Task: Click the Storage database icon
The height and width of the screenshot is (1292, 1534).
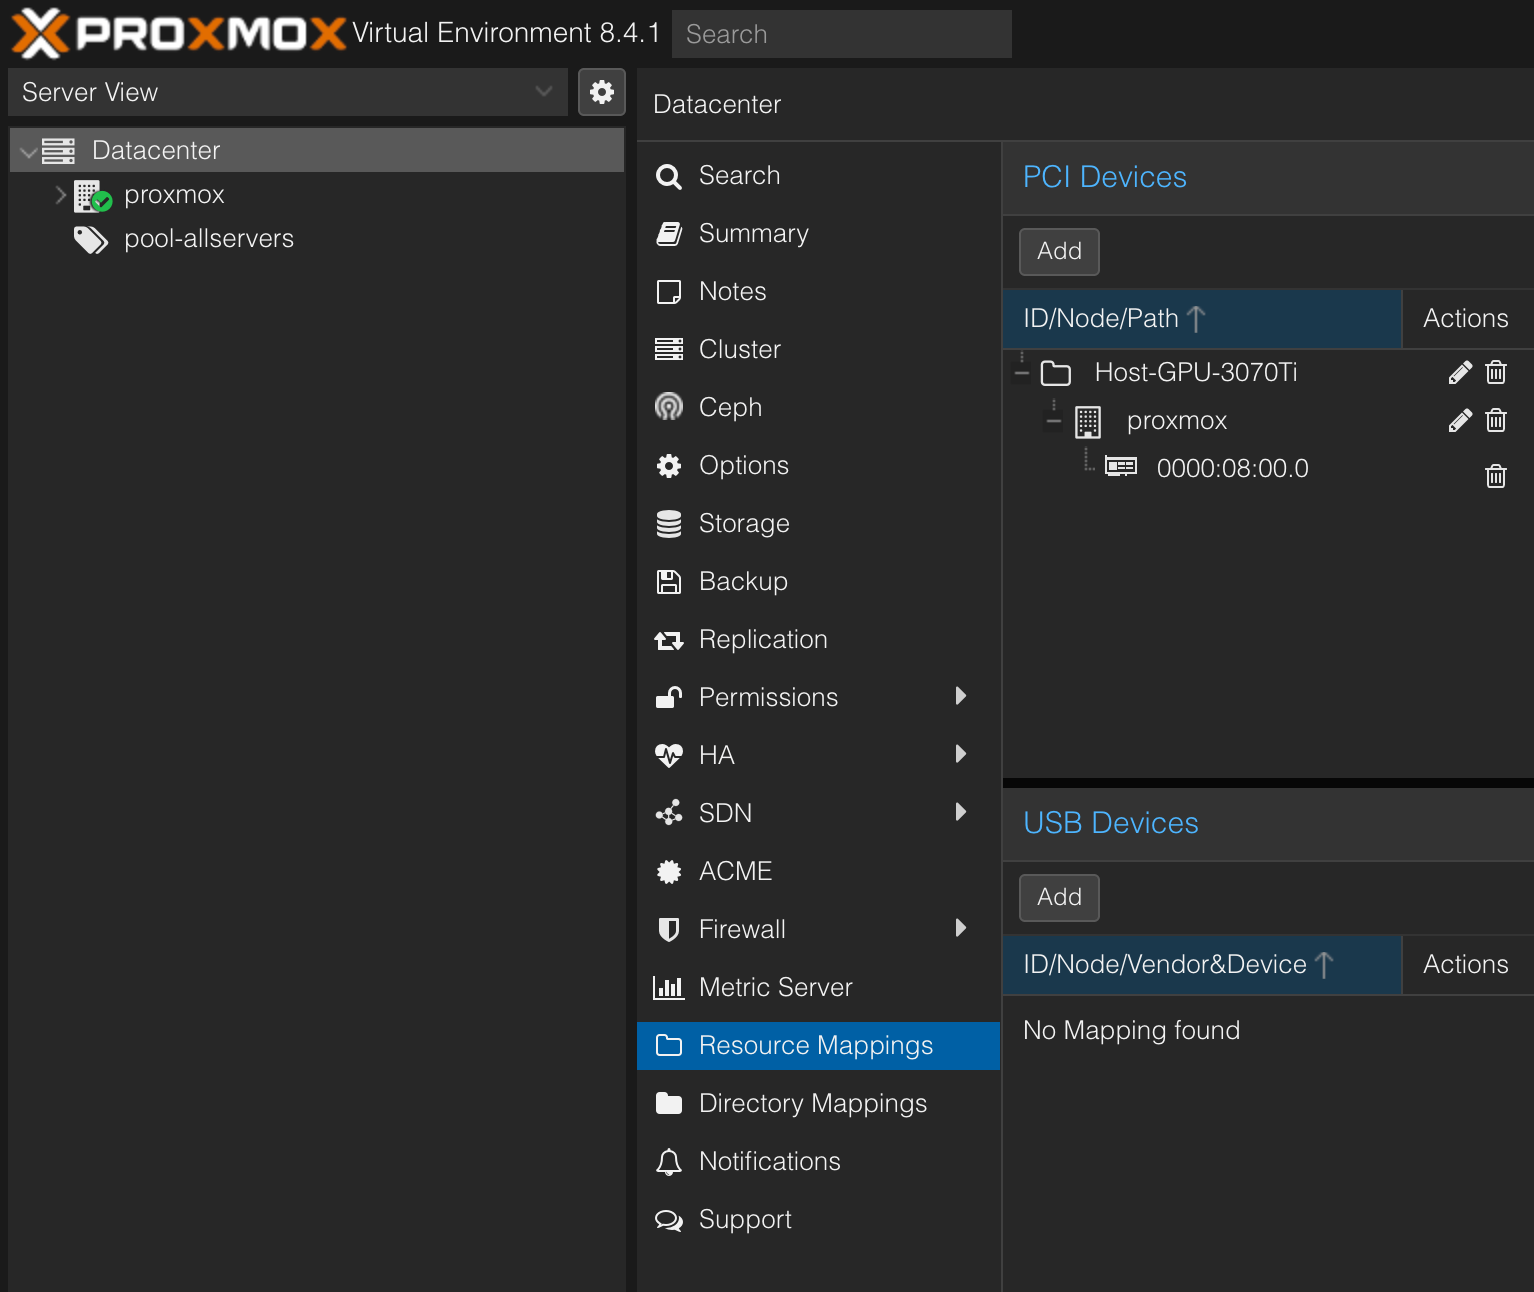Action: (669, 524)
